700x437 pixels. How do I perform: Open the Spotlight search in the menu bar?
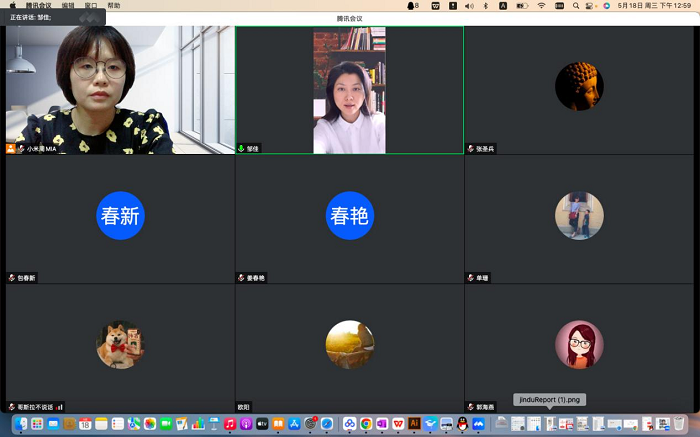coord(577,6)
